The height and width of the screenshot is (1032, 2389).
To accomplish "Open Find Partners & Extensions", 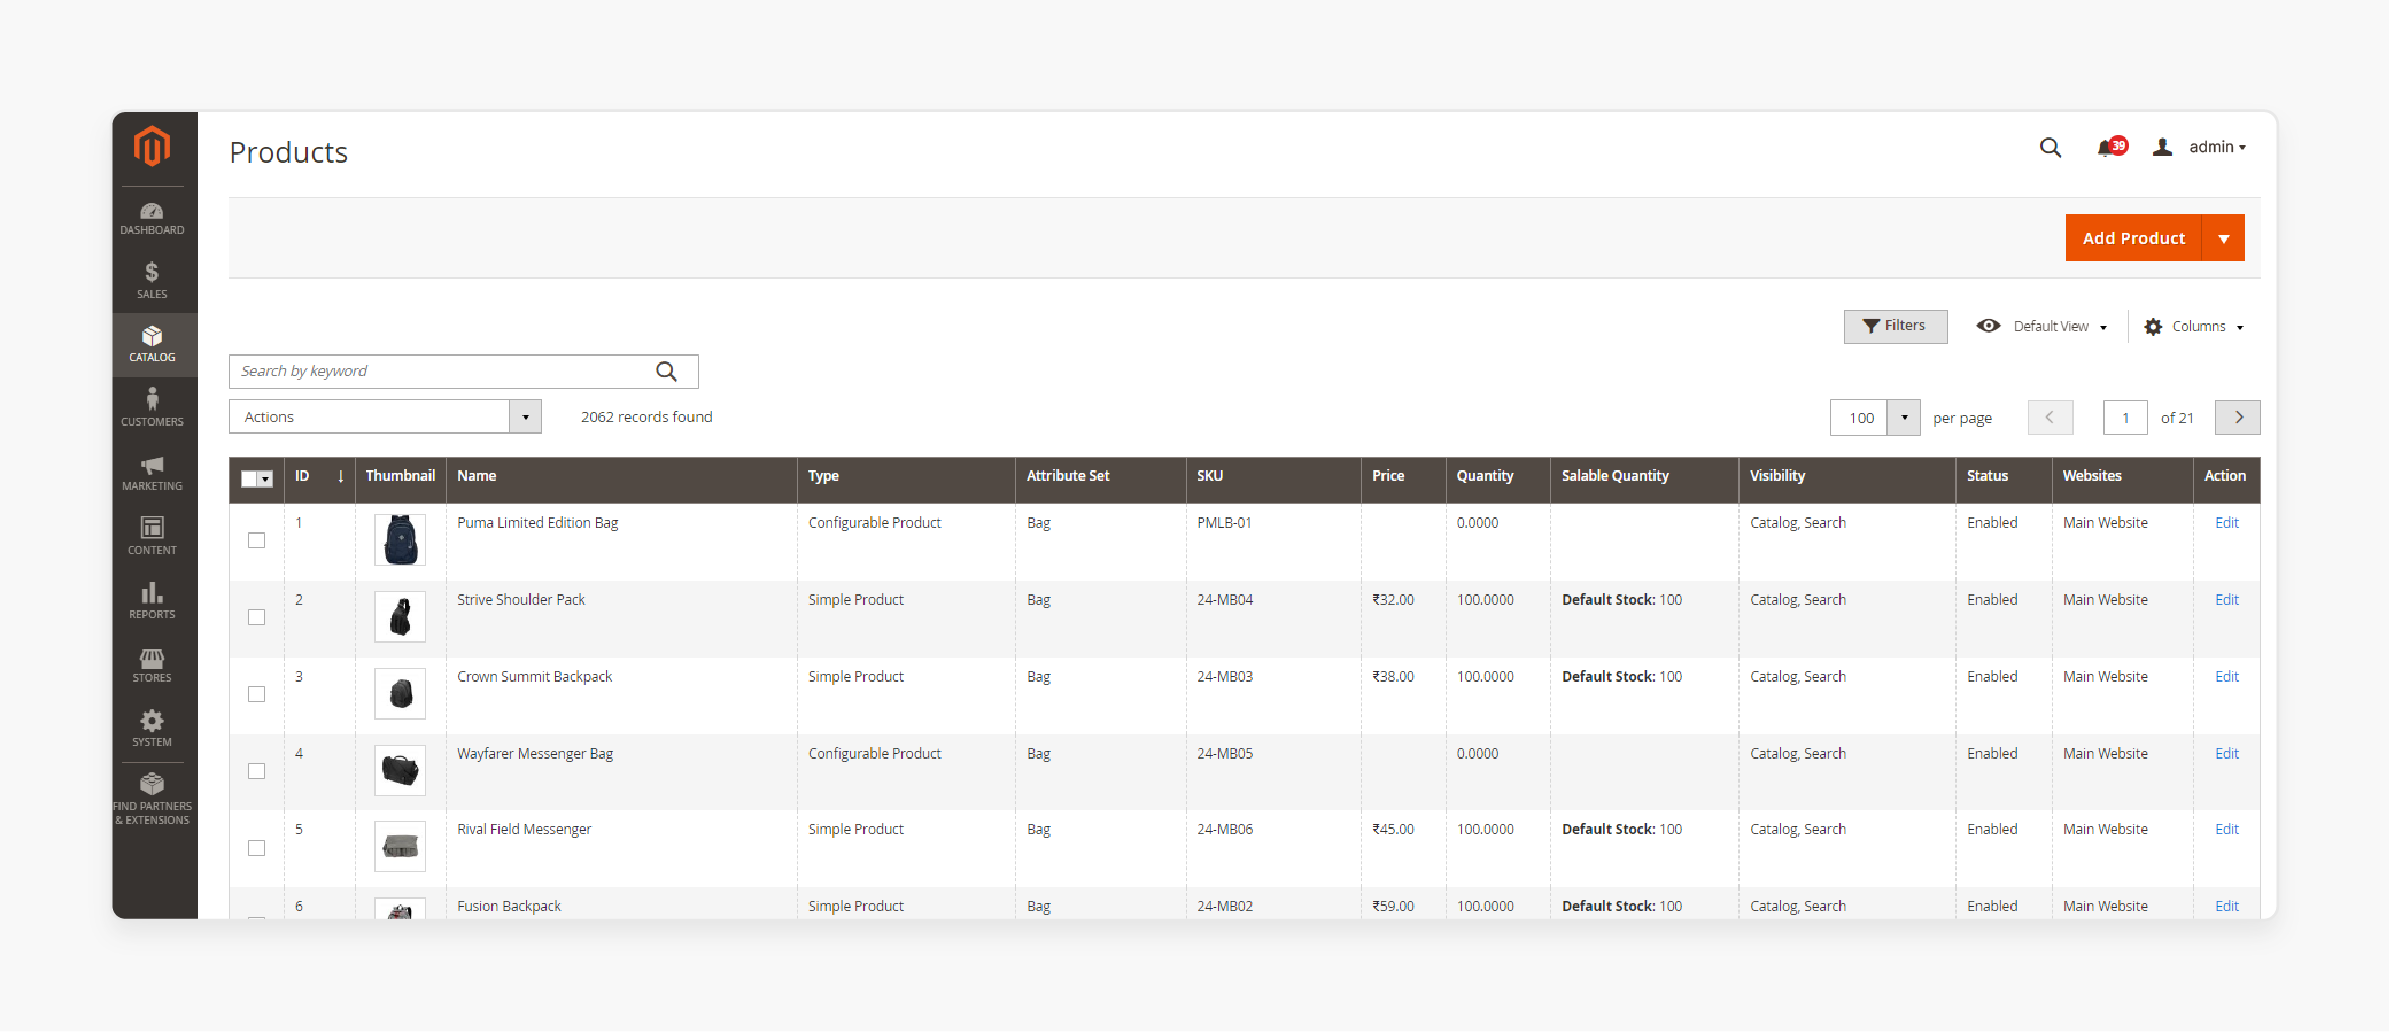I will (152, 798).
